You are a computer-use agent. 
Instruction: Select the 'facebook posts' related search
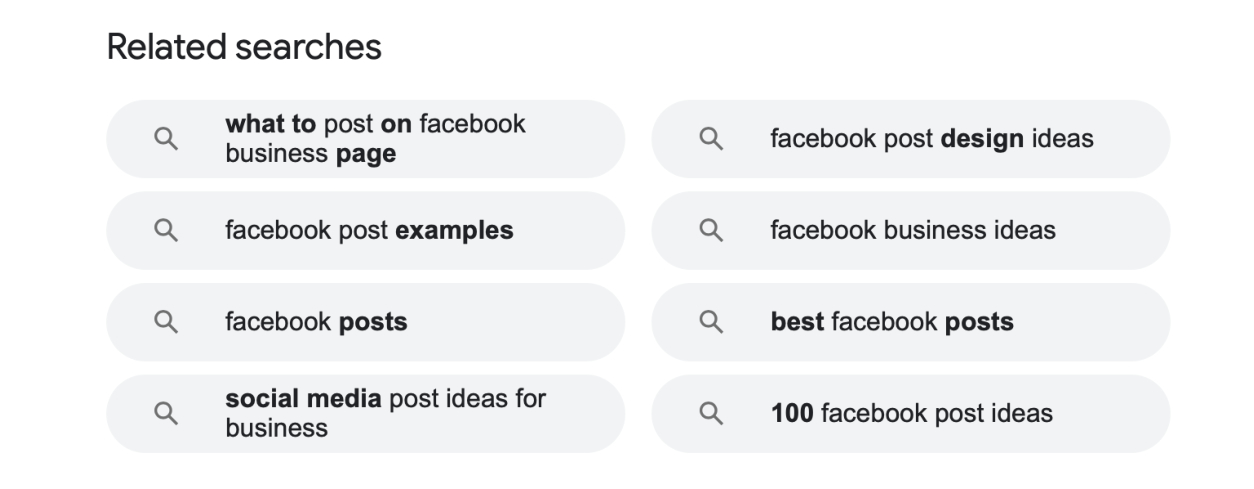point(366,322)
